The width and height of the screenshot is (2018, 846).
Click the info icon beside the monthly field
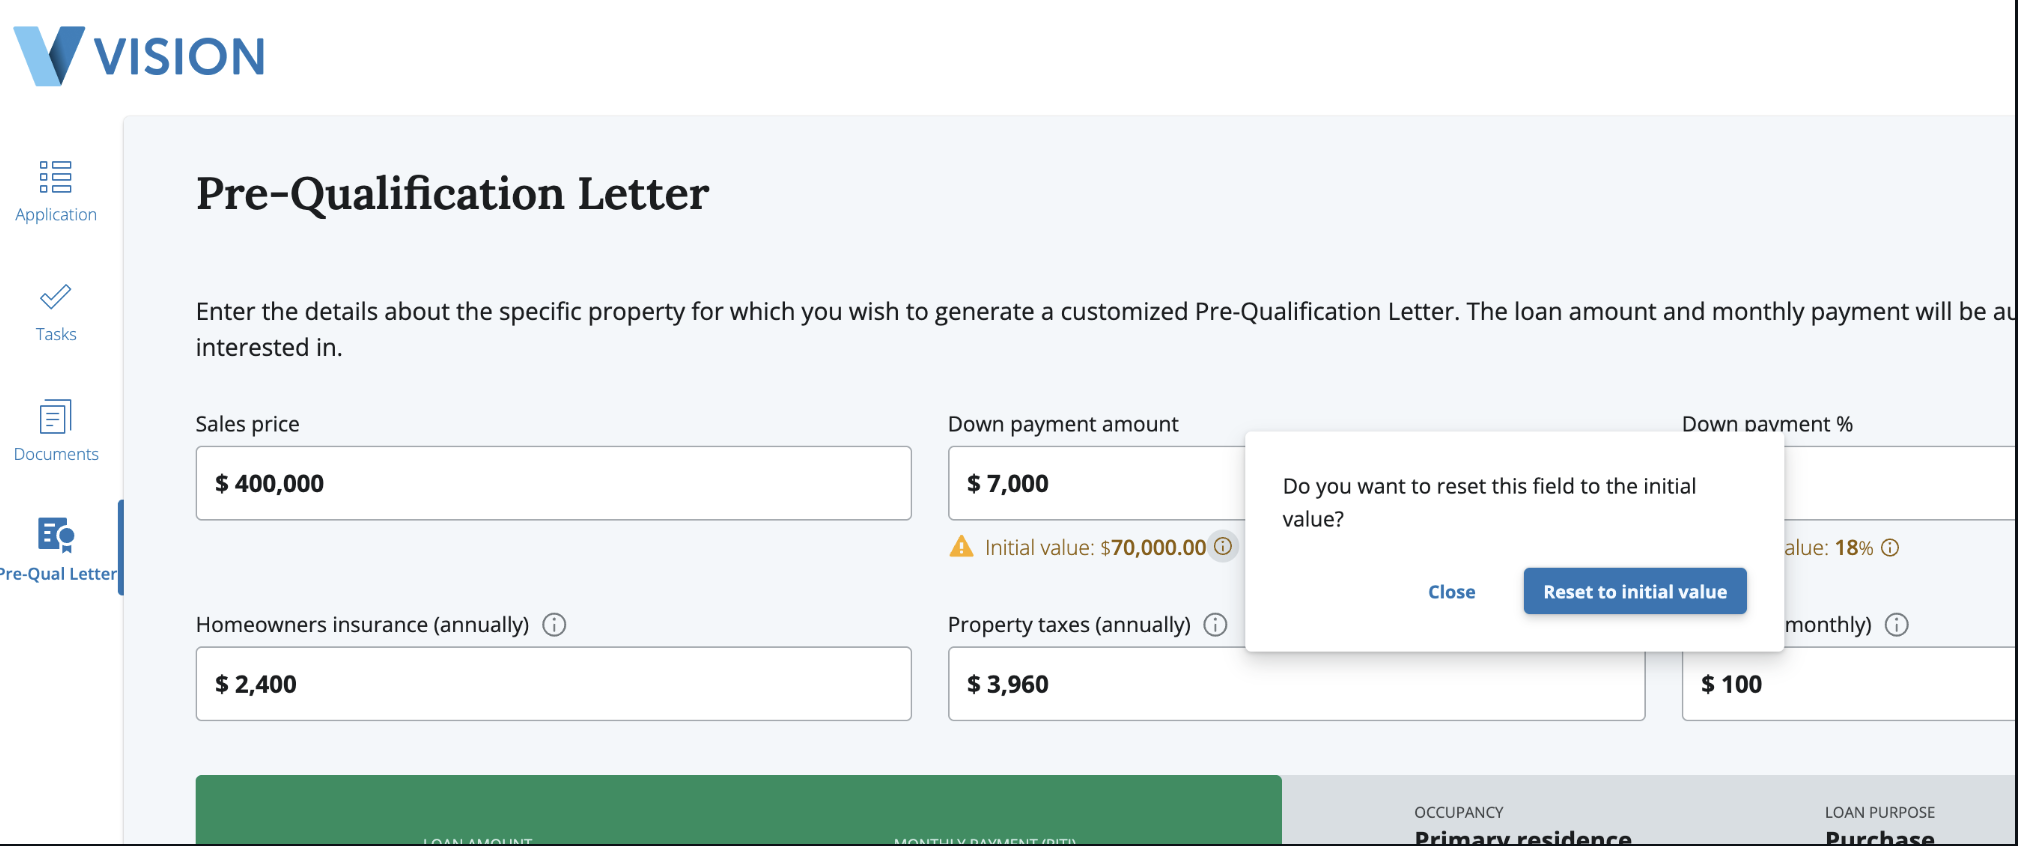coord(1896,625)
